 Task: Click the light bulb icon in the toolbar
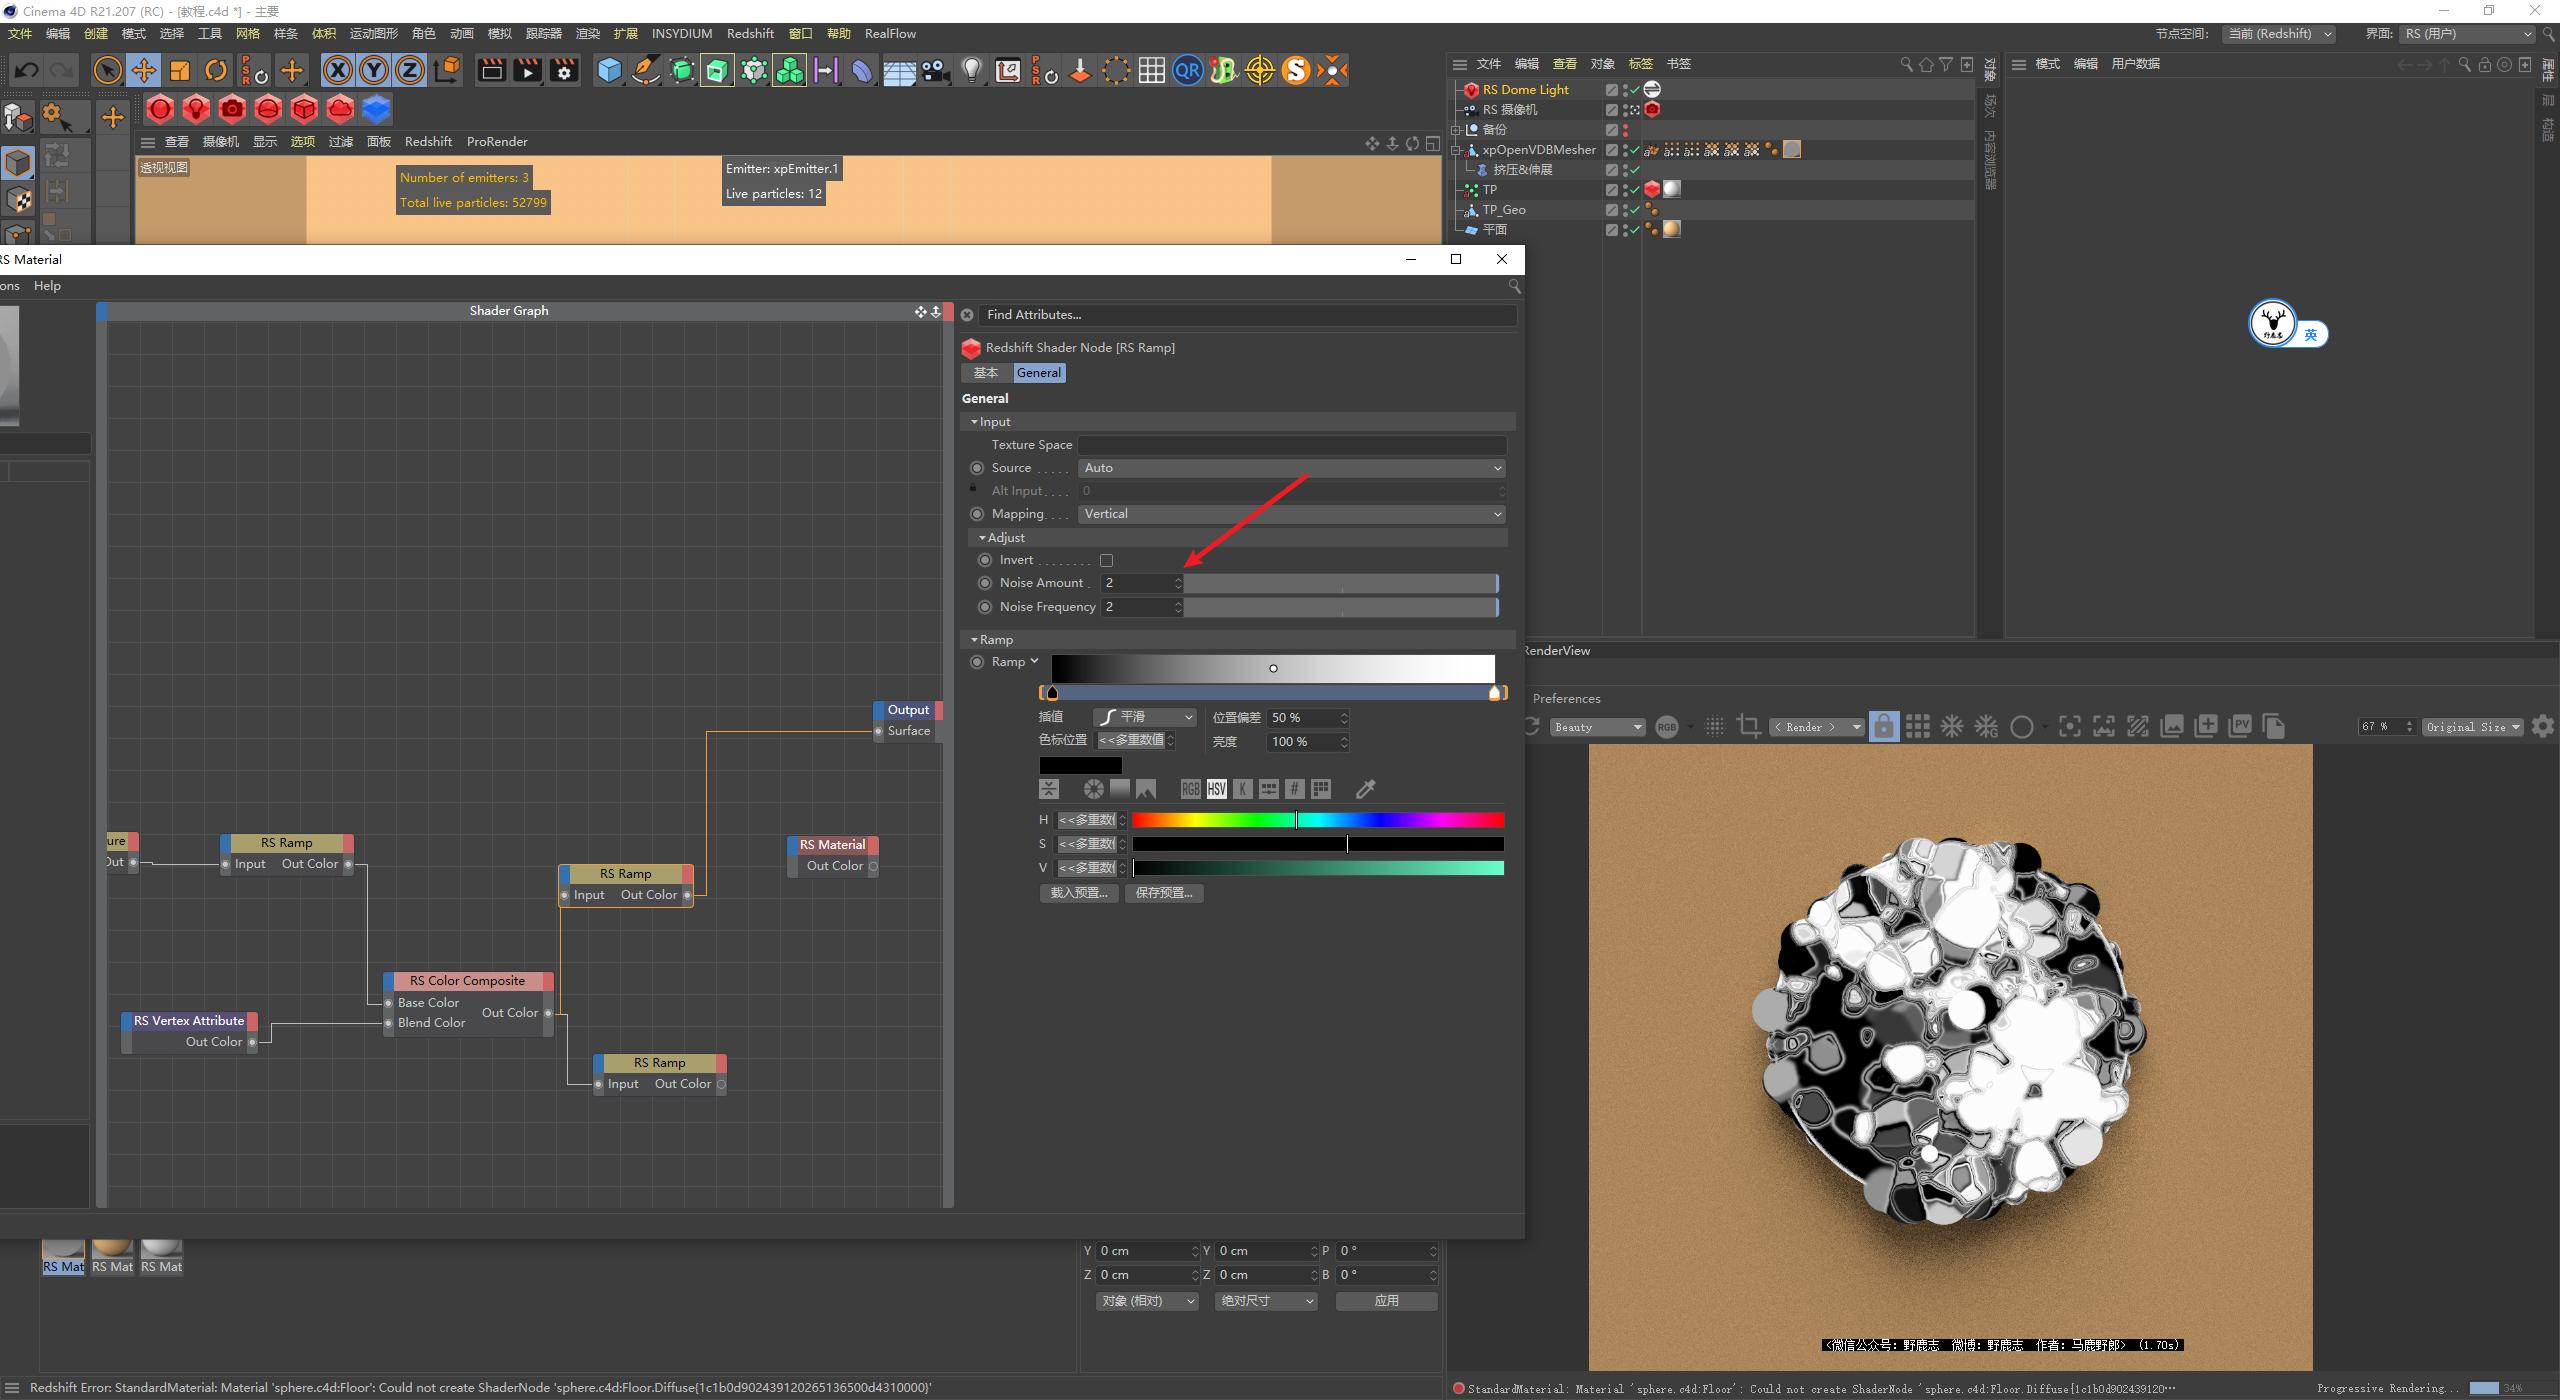(x=971, y=70)
